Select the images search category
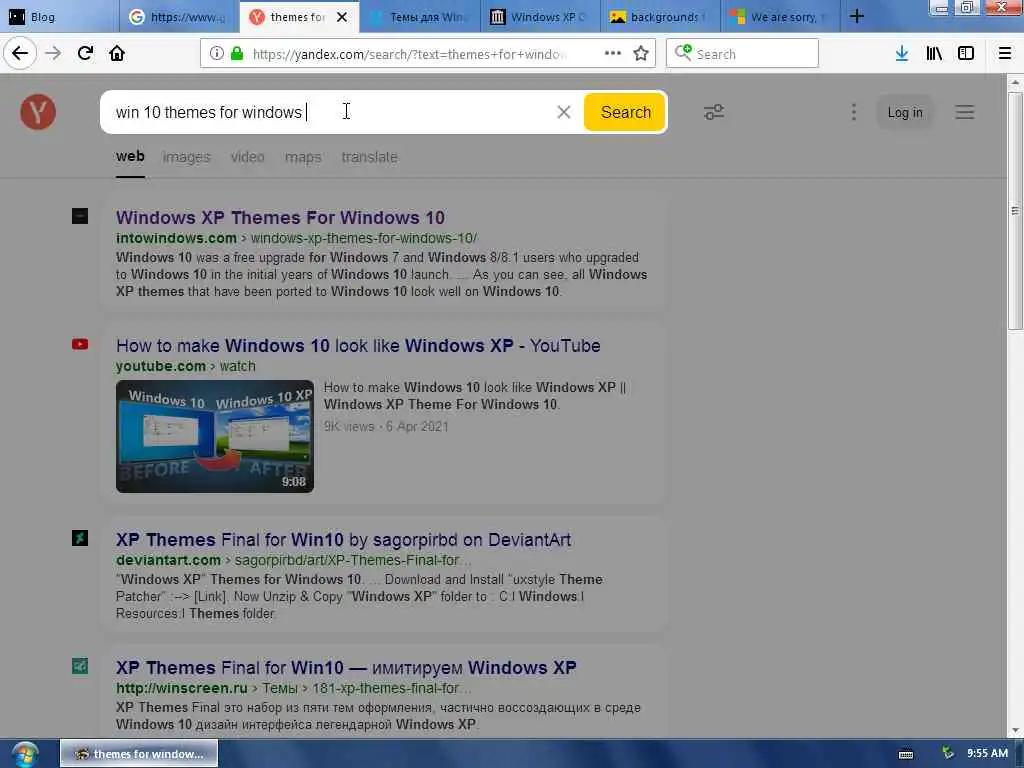Viewport: 1024px width, 768px height. (186, 157)
